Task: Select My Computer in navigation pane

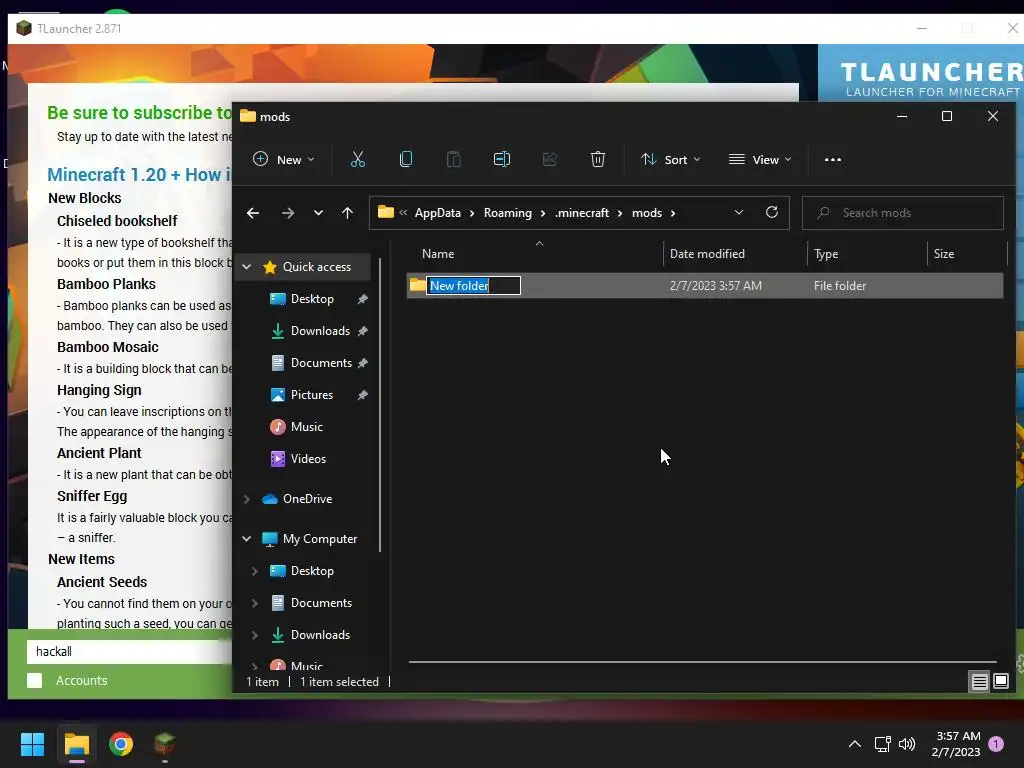Action: (x=320, y=539)
